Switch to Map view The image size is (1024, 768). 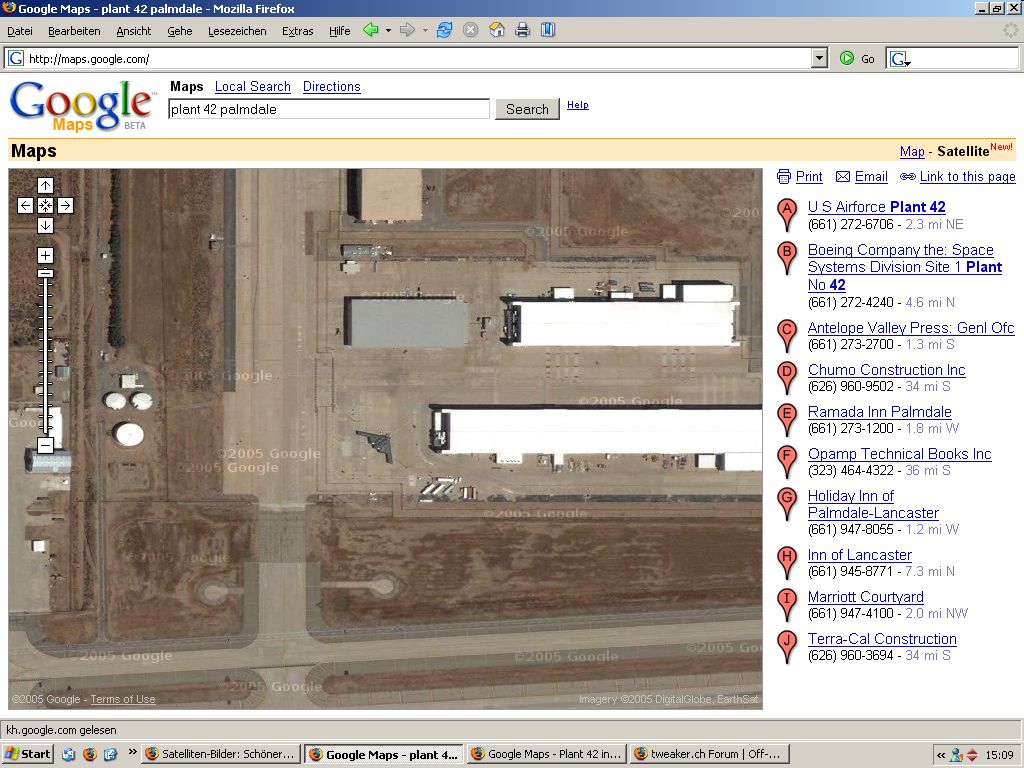click(912, 152)
